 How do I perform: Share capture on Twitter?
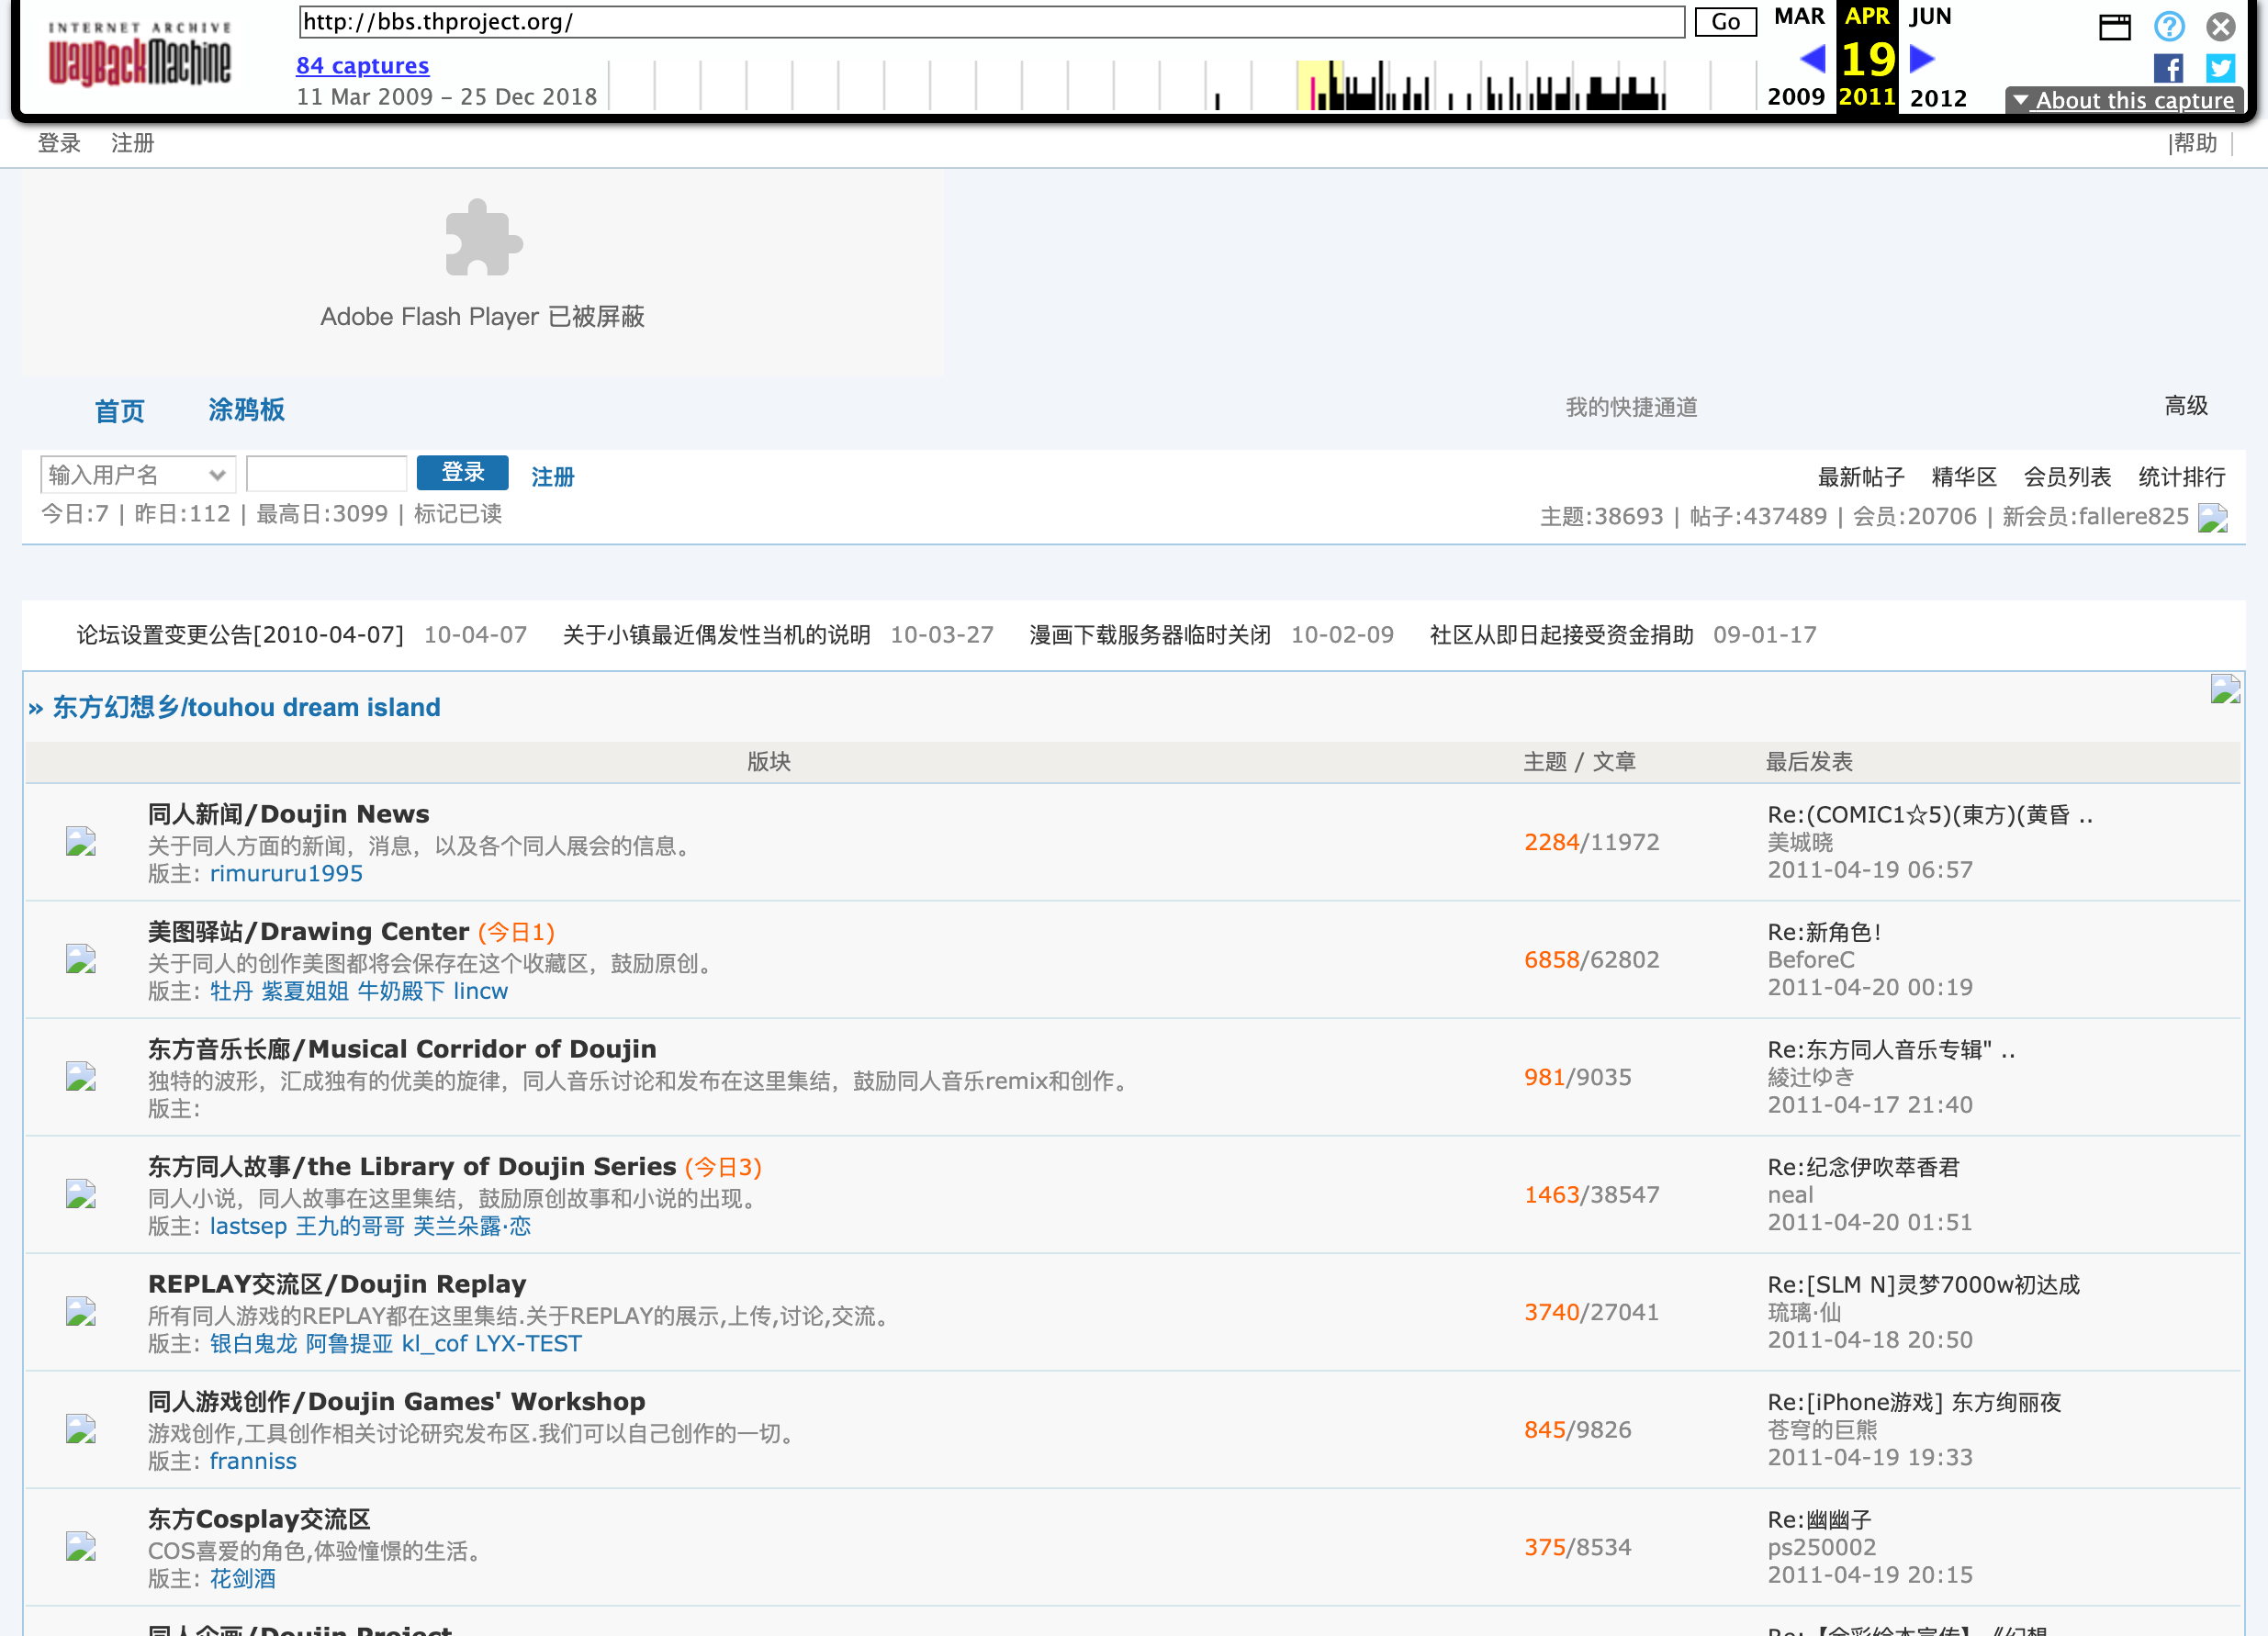pos(2221,68)
